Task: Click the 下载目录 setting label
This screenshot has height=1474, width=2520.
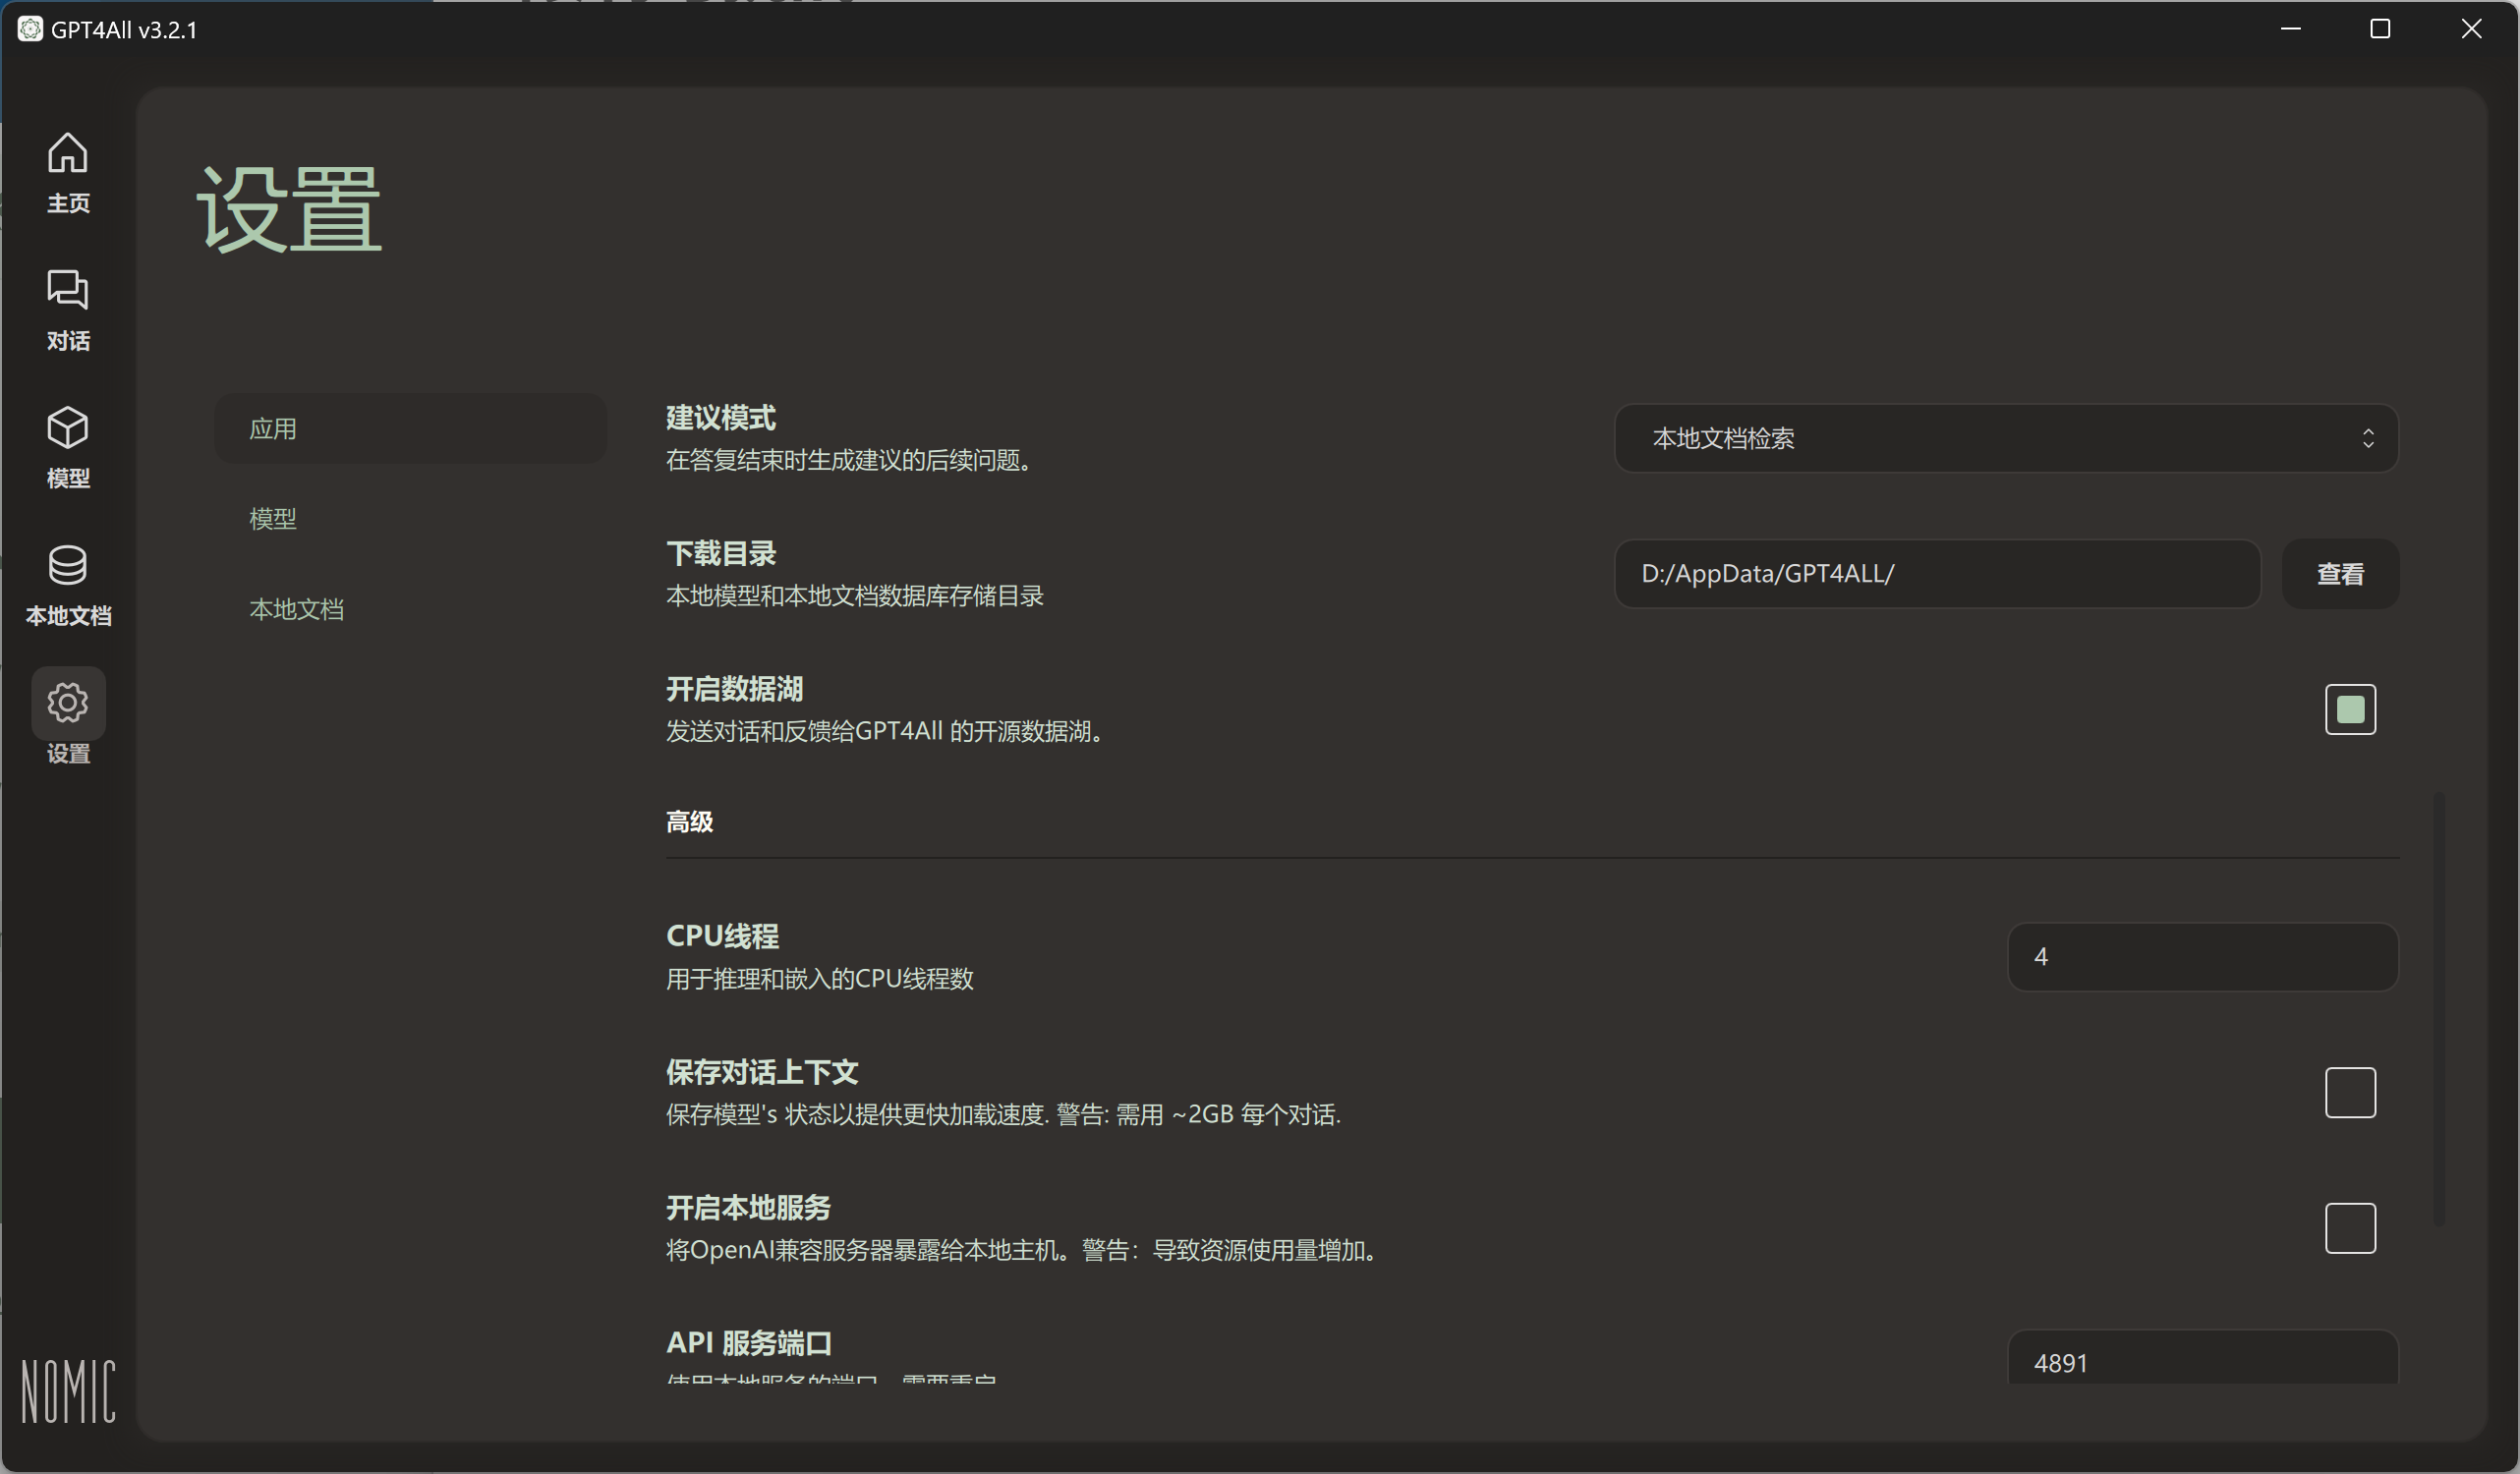Action: point(721,554)
